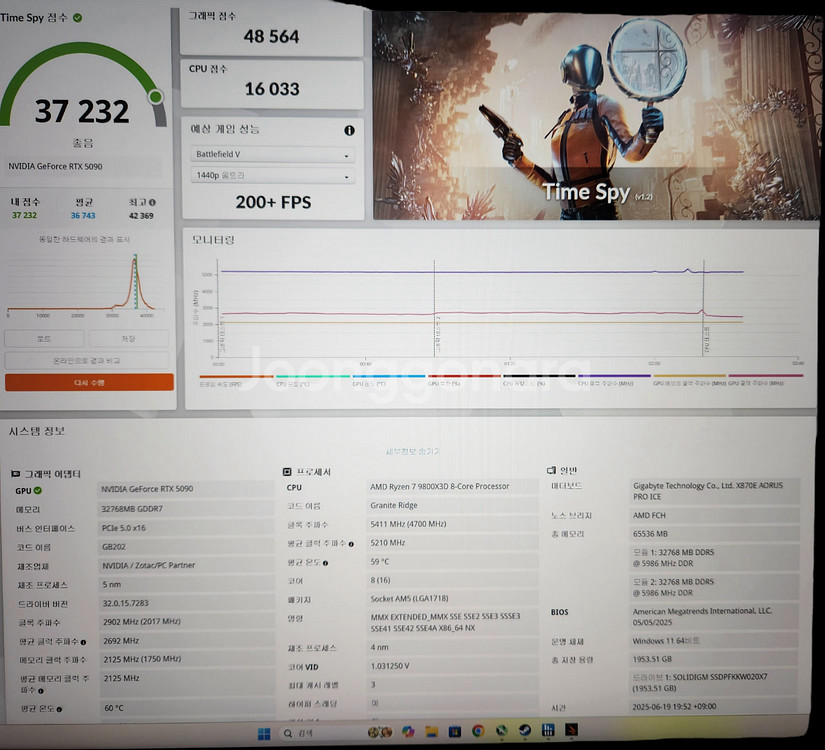Click the rightmost taskbar app icon
Viewport: 825px width, 750px height.
tap(571, 730)
